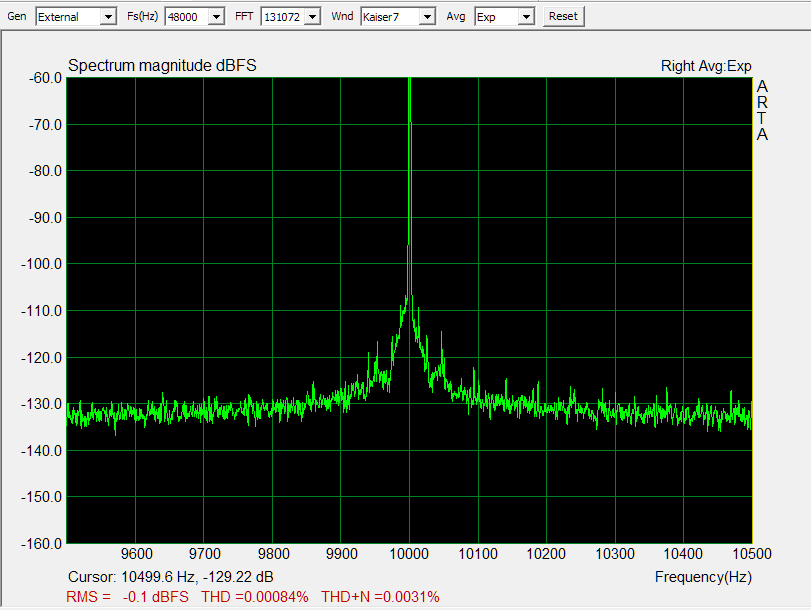Image resolution: width=811 pixels, height=610 pixels.
Task: Click the 10500 frequency axis label
Action: (752, 554)
